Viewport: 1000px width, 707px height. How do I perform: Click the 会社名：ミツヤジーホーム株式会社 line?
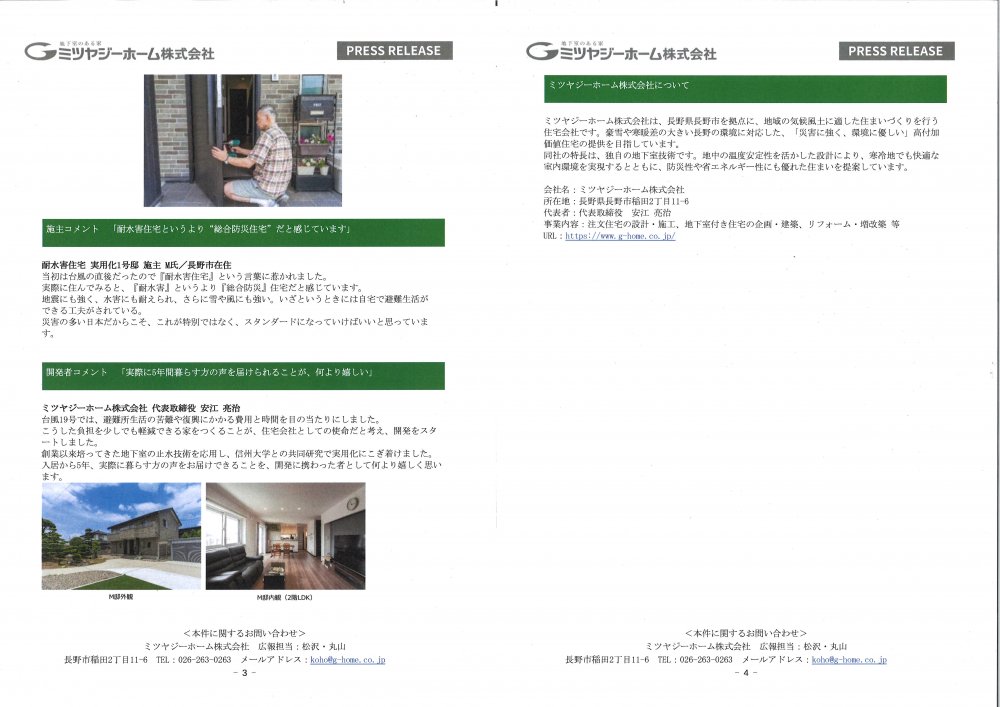(614, 189)
